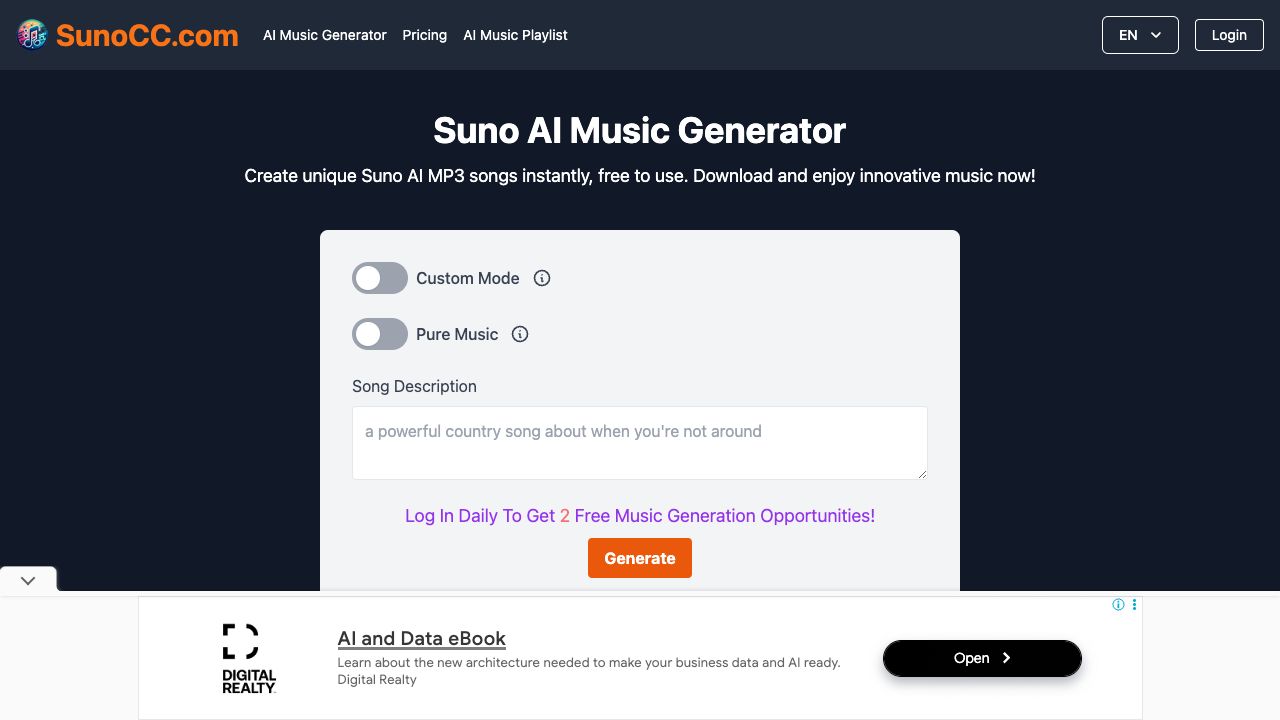
Task: Open the AI Music Playlist menu item
Action: point(515,35)
